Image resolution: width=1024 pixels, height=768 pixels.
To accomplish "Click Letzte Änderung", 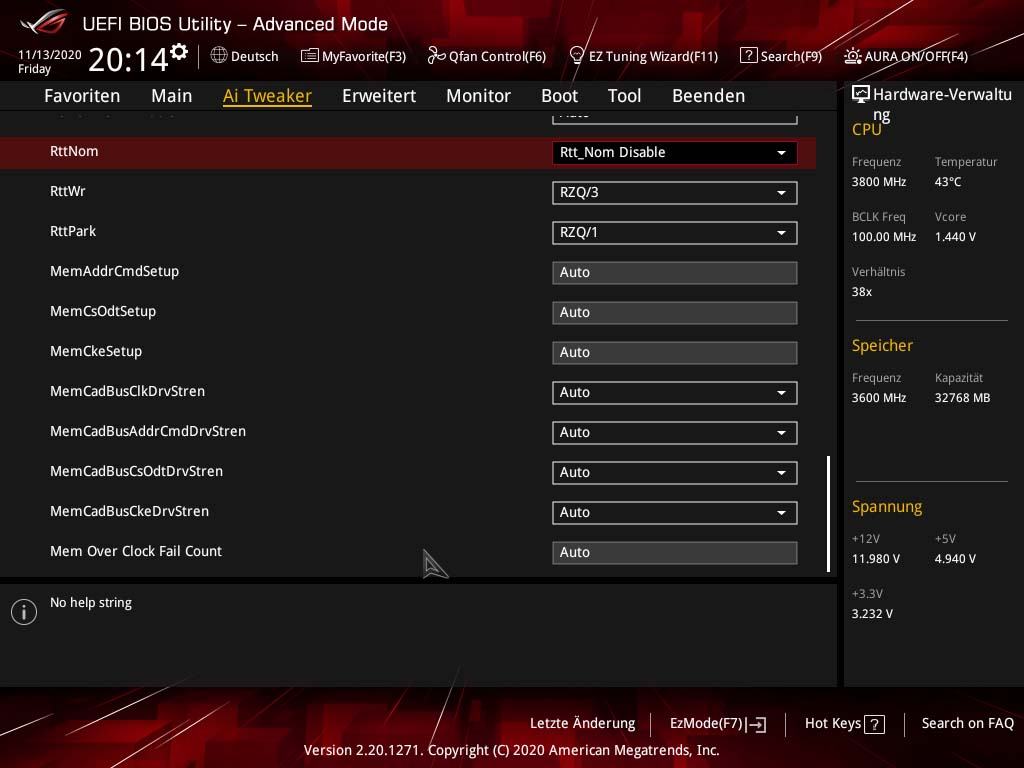I will pos(583,724).
